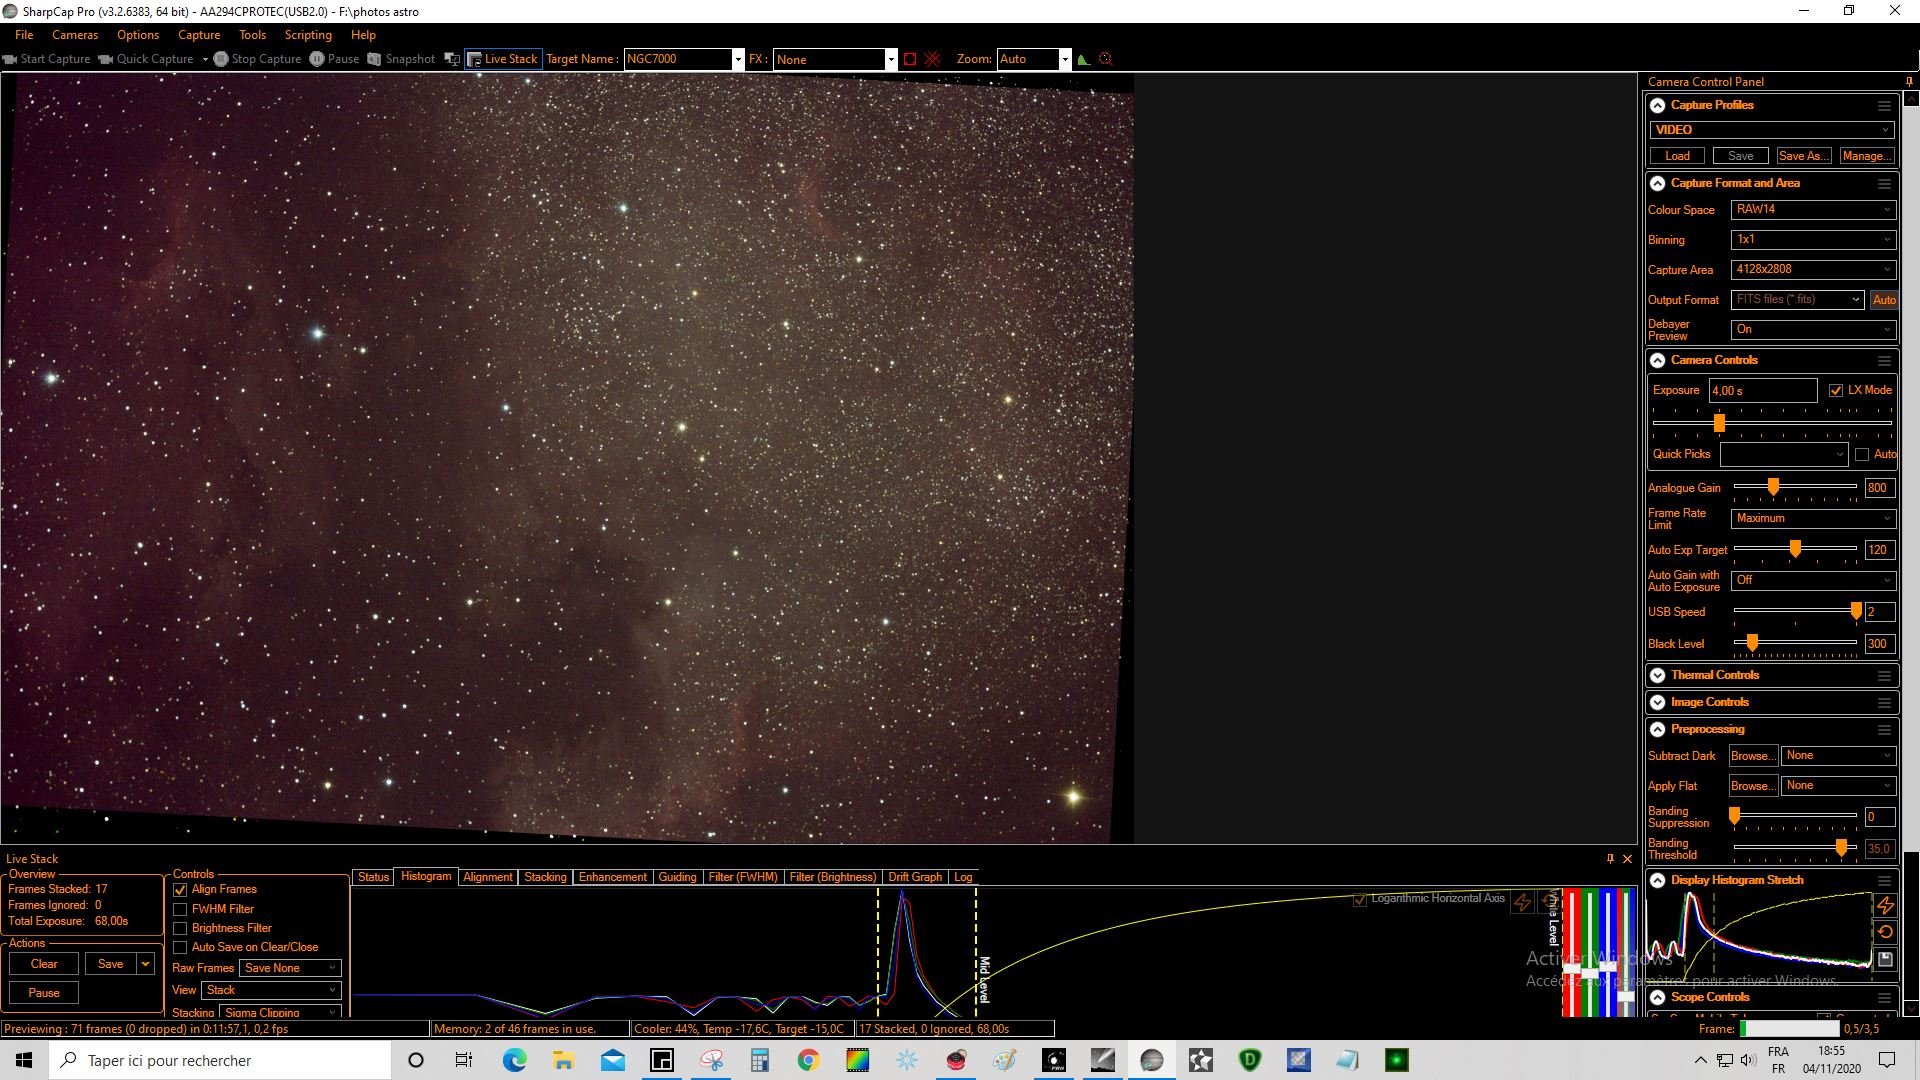Switch to the Alignment tab
1920x1080 pixels.
point(488,877)
